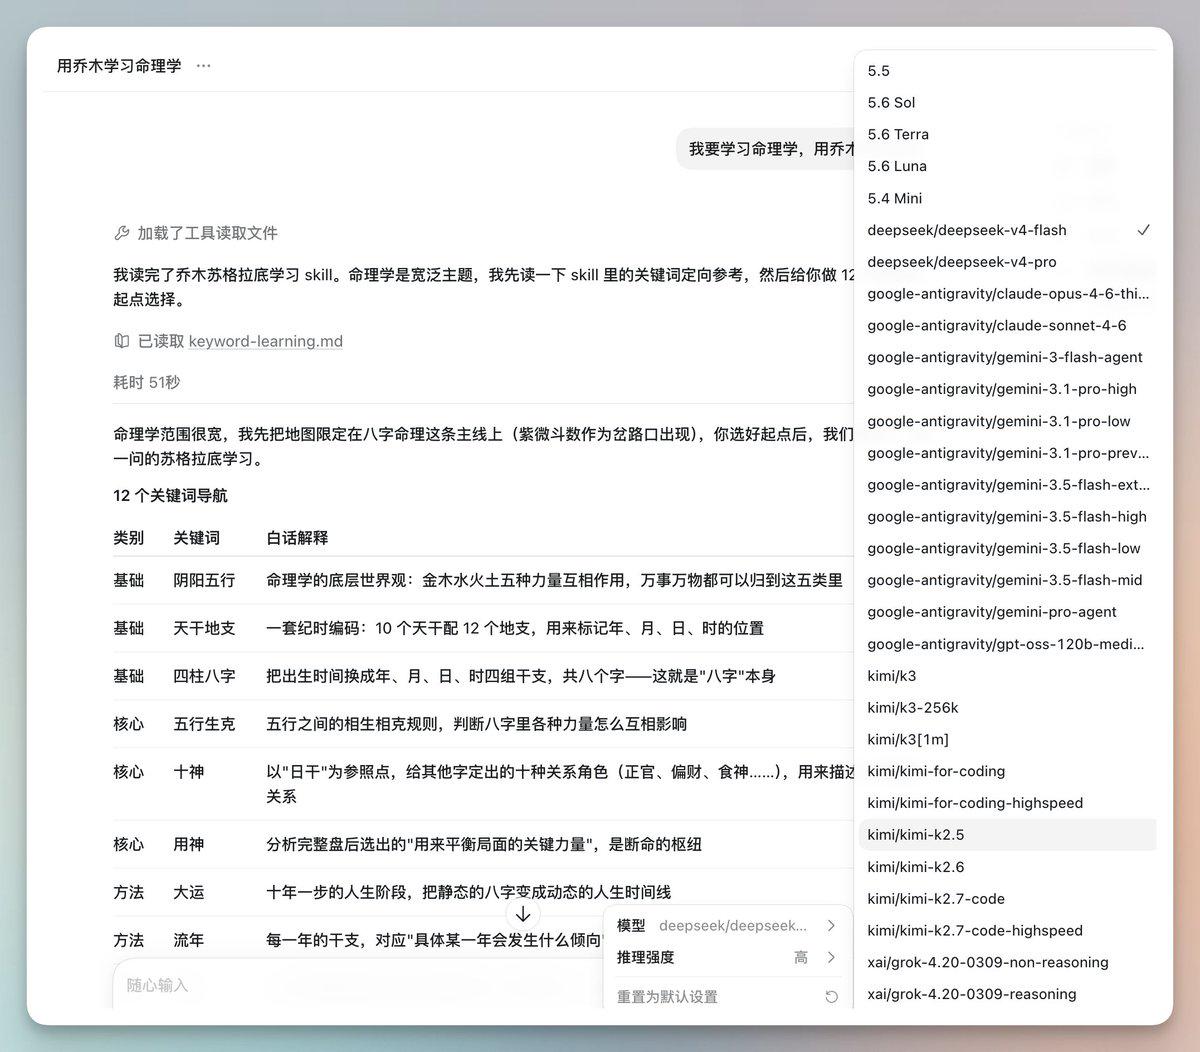Choose gemini-3.1-pro-prev model

point(1008,453)
